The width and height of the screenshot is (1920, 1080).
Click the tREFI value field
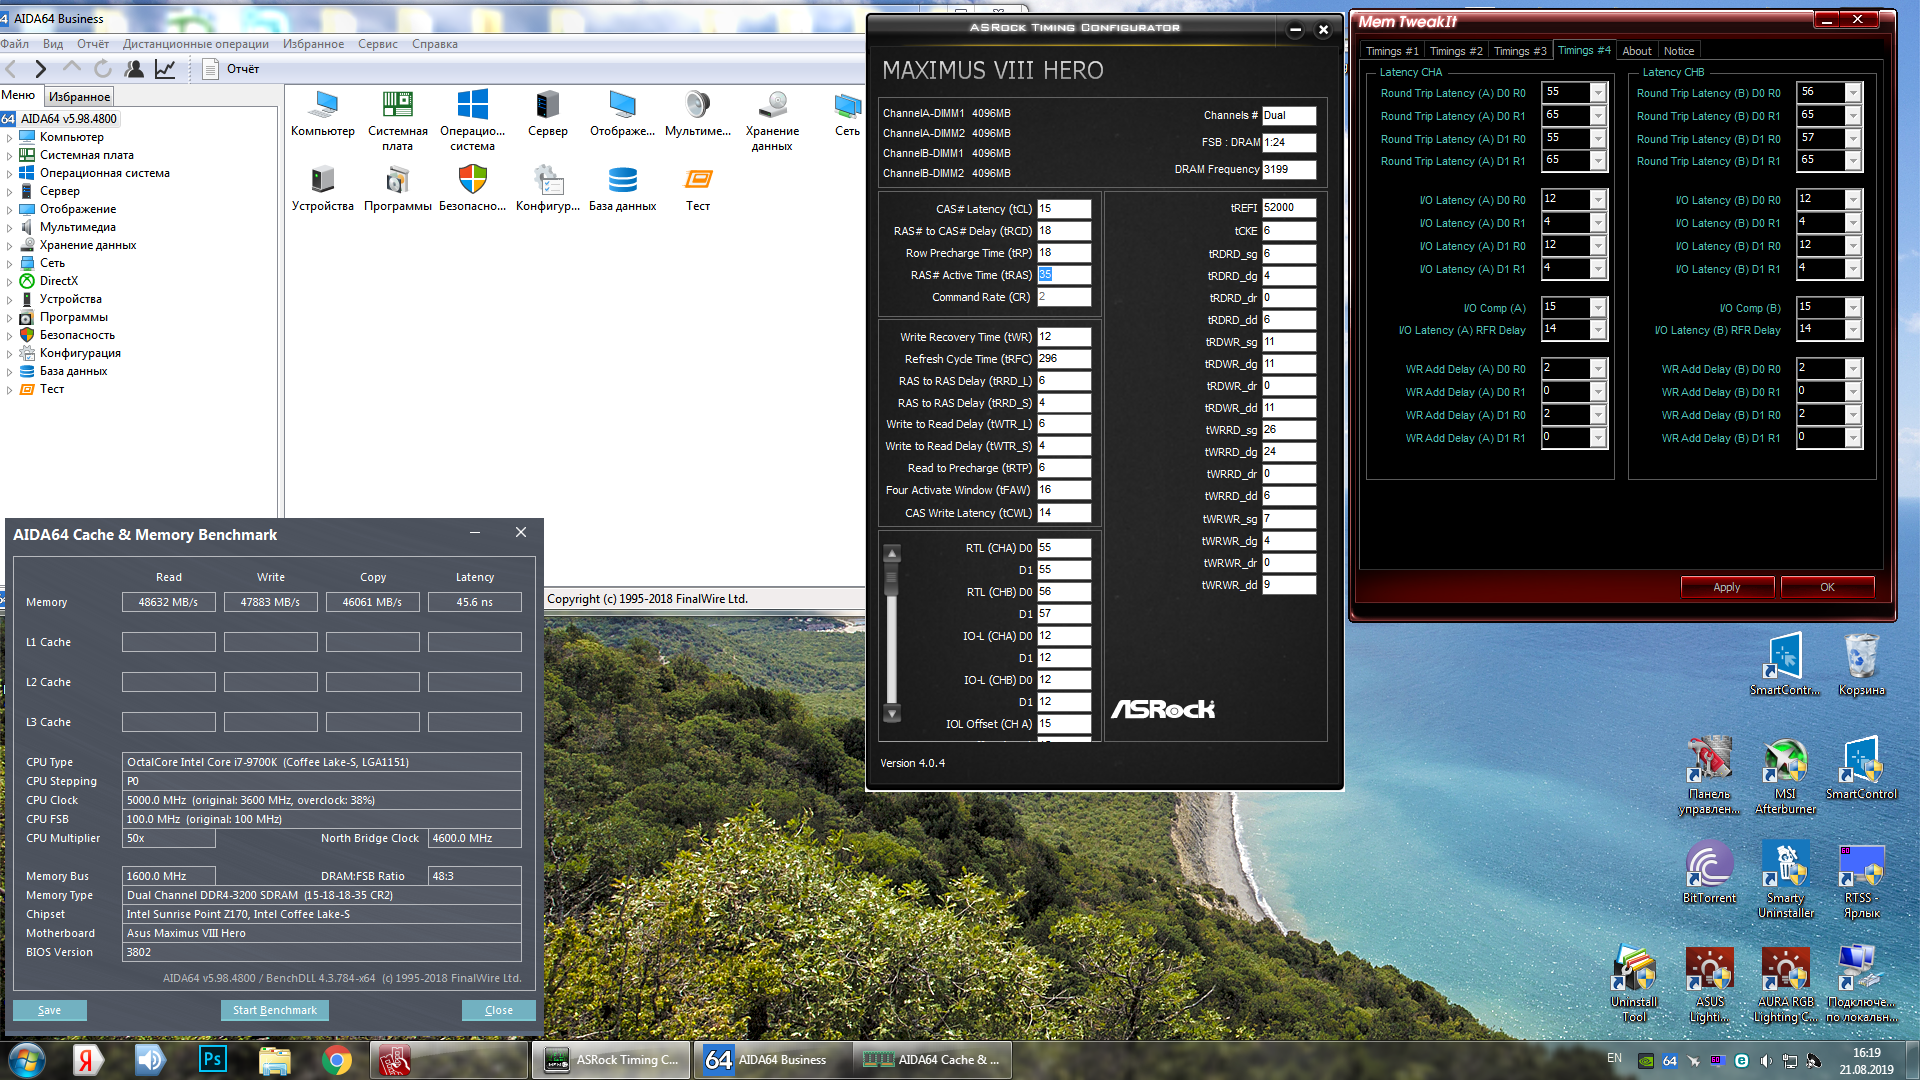(x=1288, y=208)
